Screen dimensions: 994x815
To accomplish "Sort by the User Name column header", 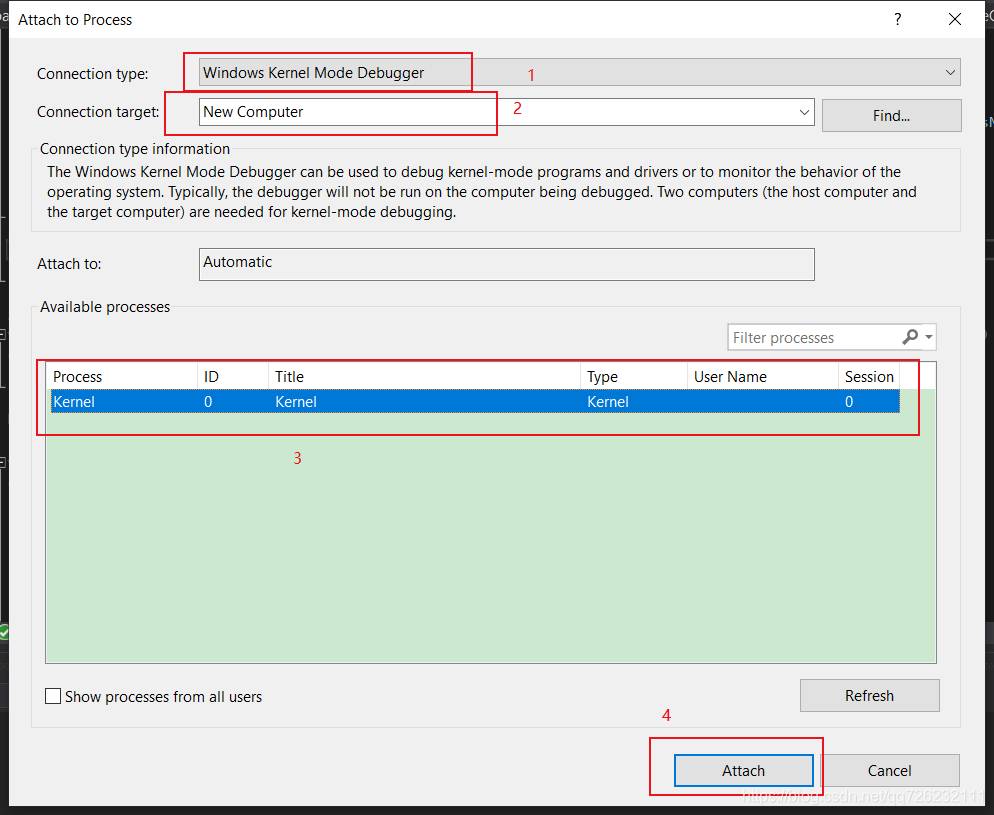I will [x=763, y=376].
